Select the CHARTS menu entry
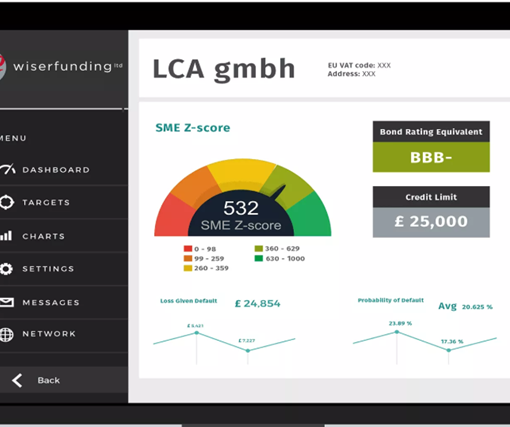The width and height of the screenshot is (510, 427). pyautogui.click(x=43, y=236)
